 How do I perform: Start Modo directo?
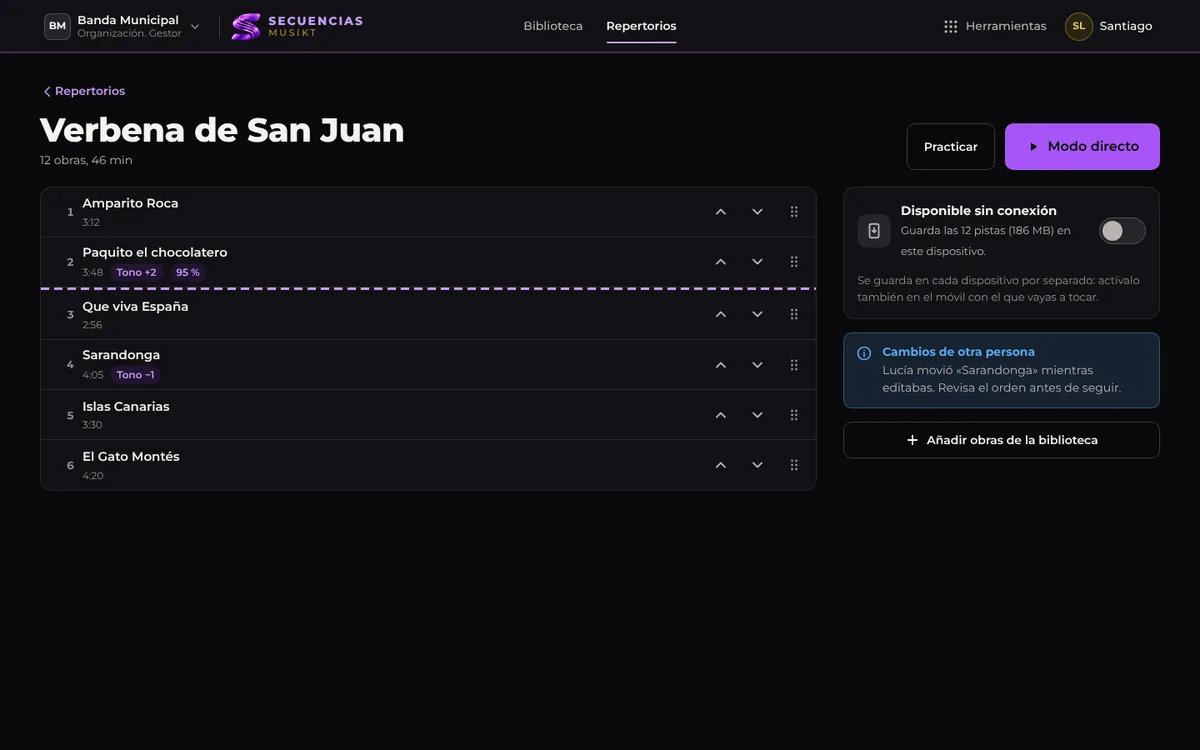tap(1082, 147)
